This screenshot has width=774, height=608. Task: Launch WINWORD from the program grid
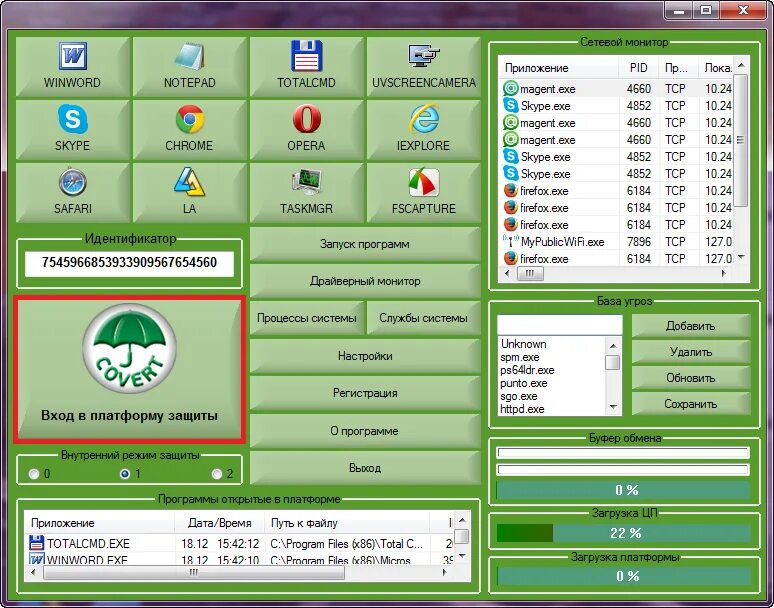click(73, 67)
